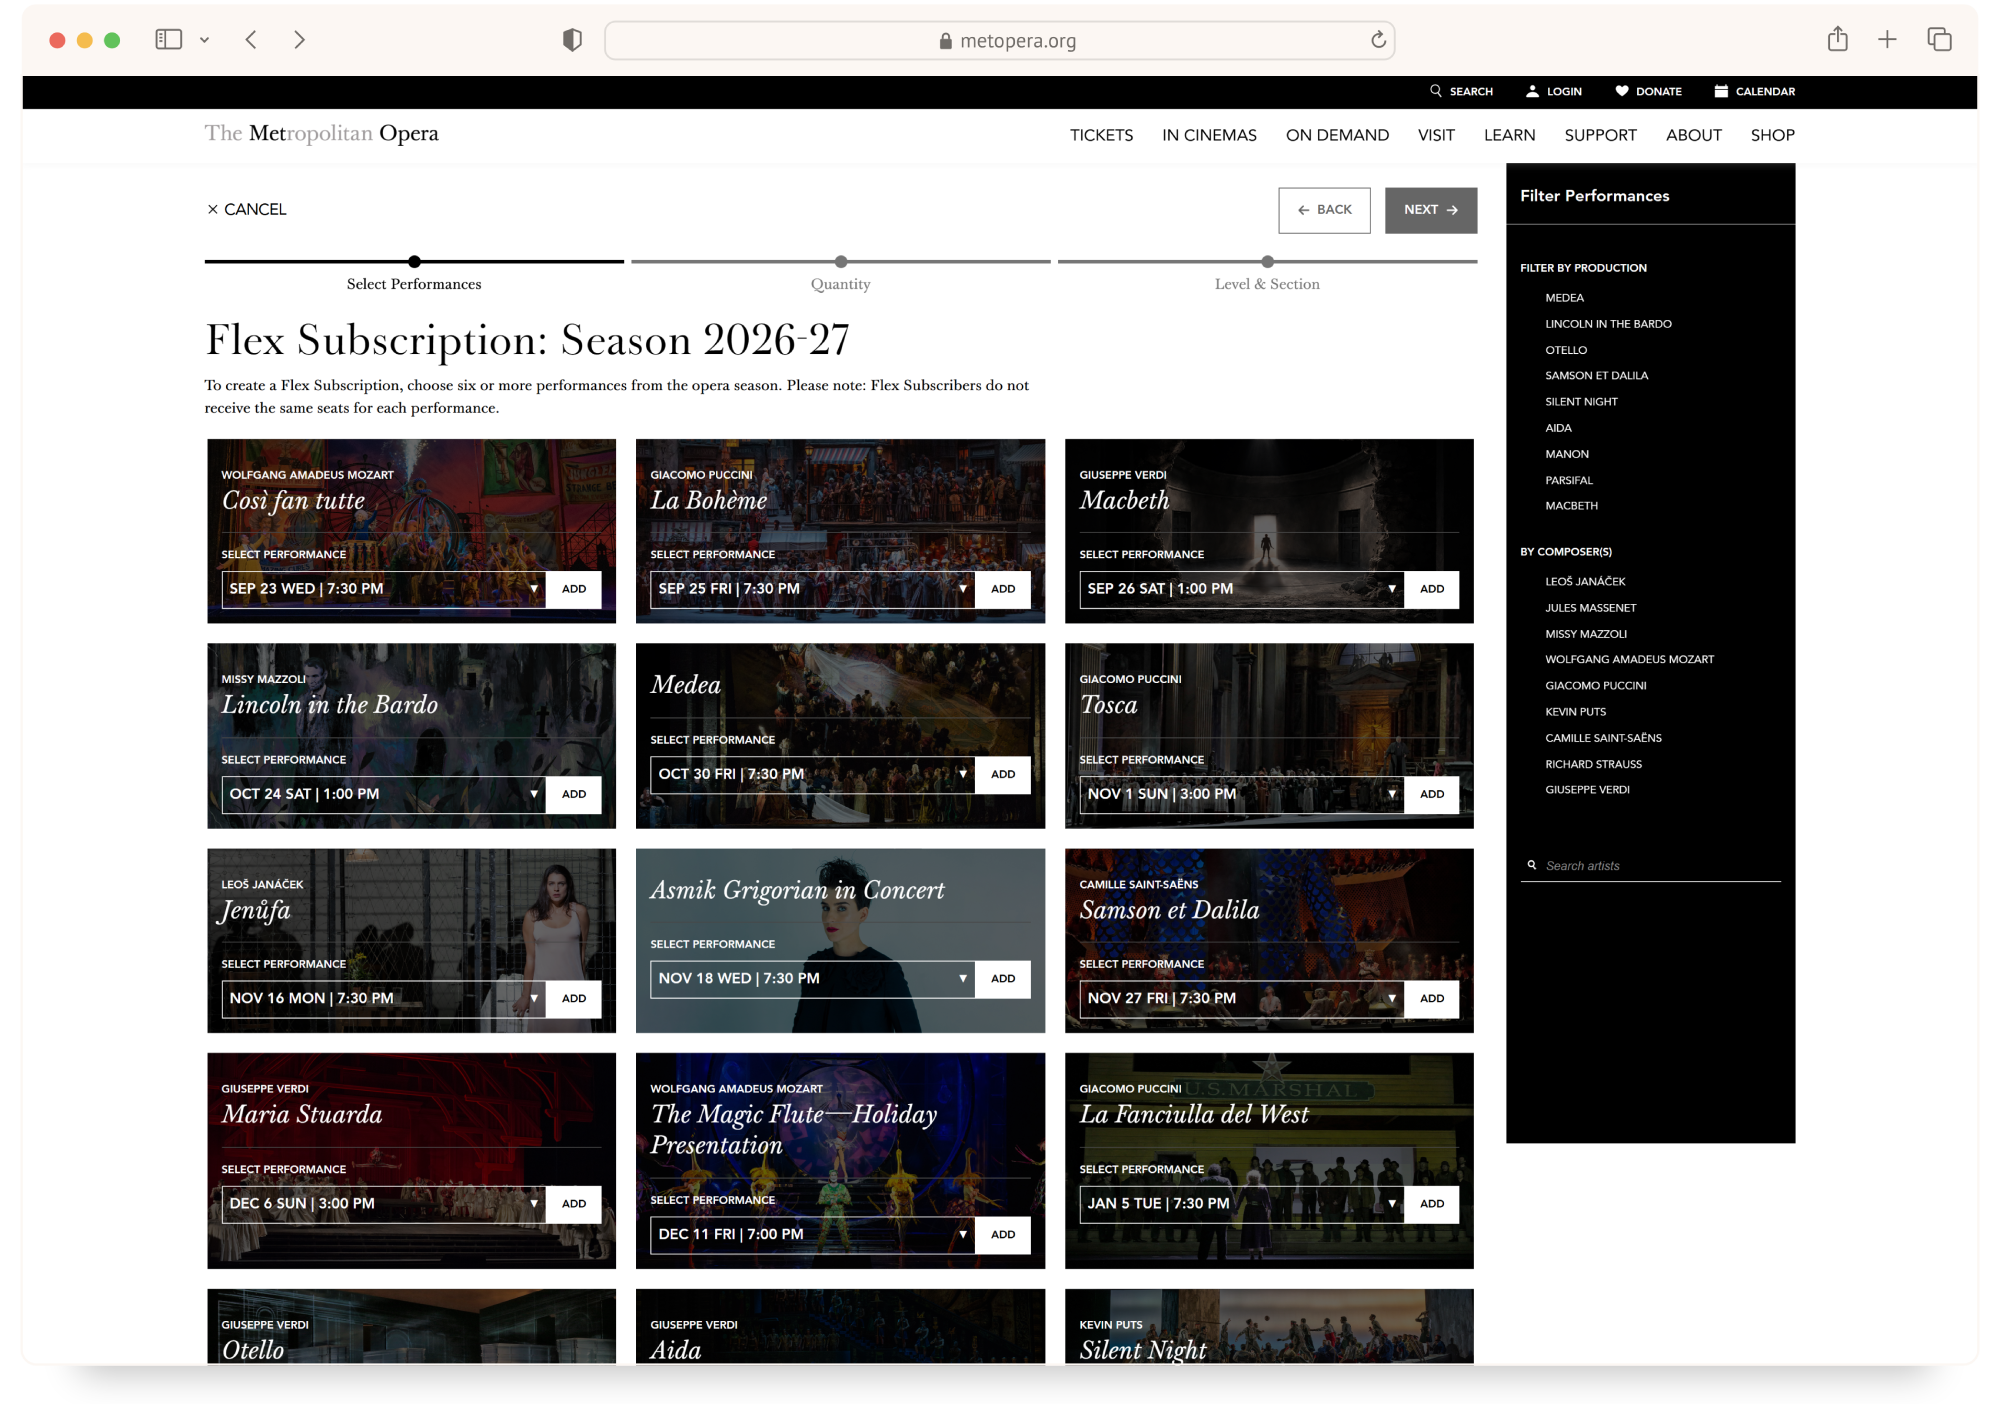Filter by Lincoln in the Bardo production

coord(1608,324)
